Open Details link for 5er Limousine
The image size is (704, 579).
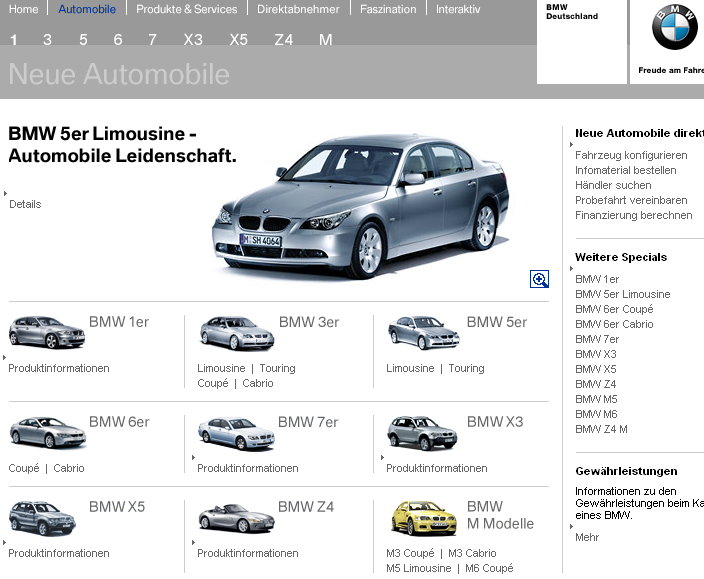(25, 204)
